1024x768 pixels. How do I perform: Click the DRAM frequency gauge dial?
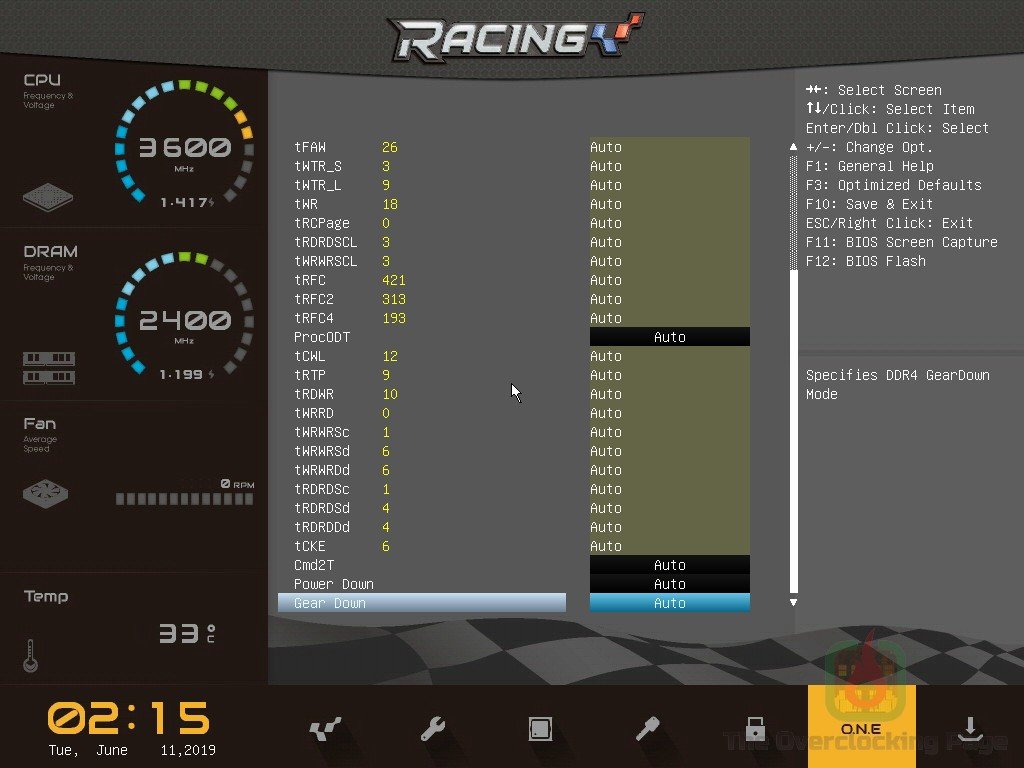[x=185, y=318]
